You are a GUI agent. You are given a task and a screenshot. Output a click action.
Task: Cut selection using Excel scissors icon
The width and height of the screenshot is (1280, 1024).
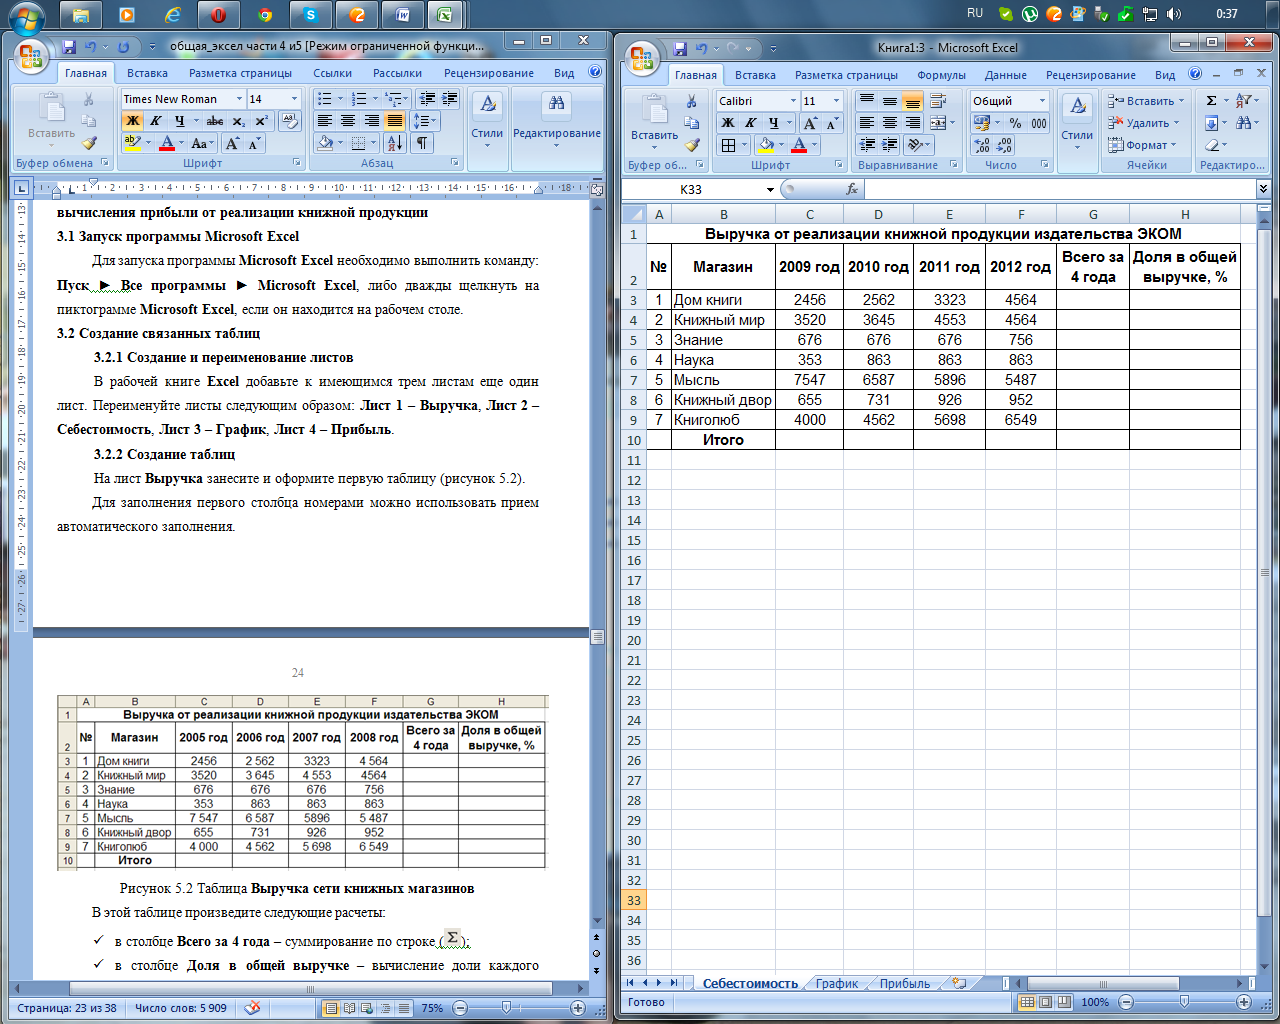(x=691, y=101)
